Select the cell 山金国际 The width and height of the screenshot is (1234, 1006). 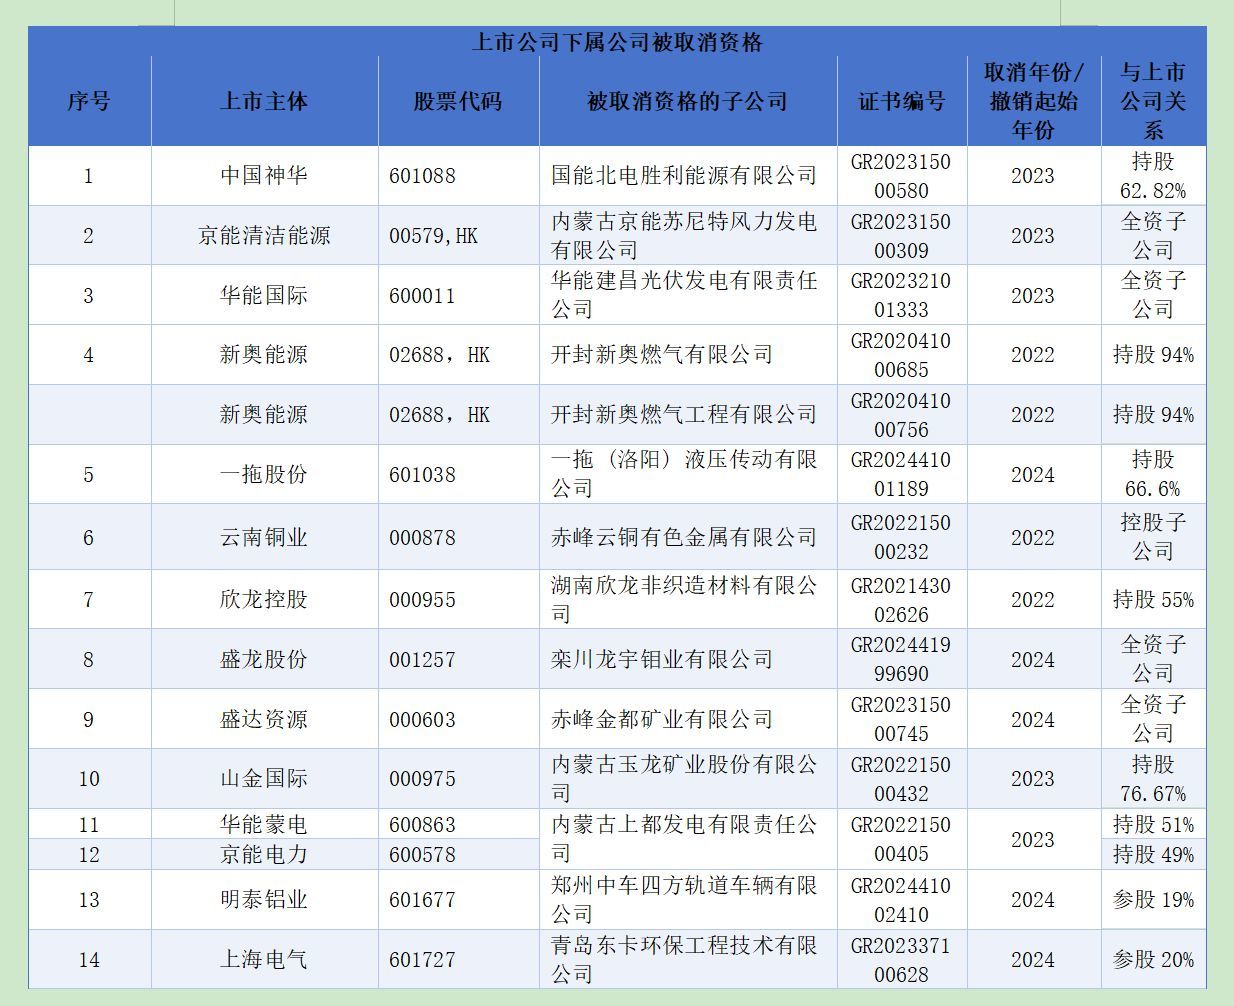264,778
